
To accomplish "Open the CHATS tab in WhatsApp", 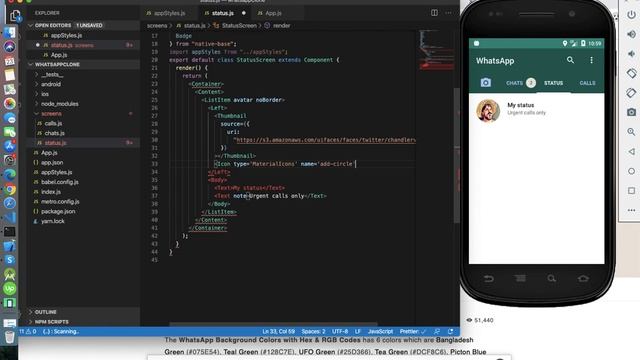I will tap(520, 83).
